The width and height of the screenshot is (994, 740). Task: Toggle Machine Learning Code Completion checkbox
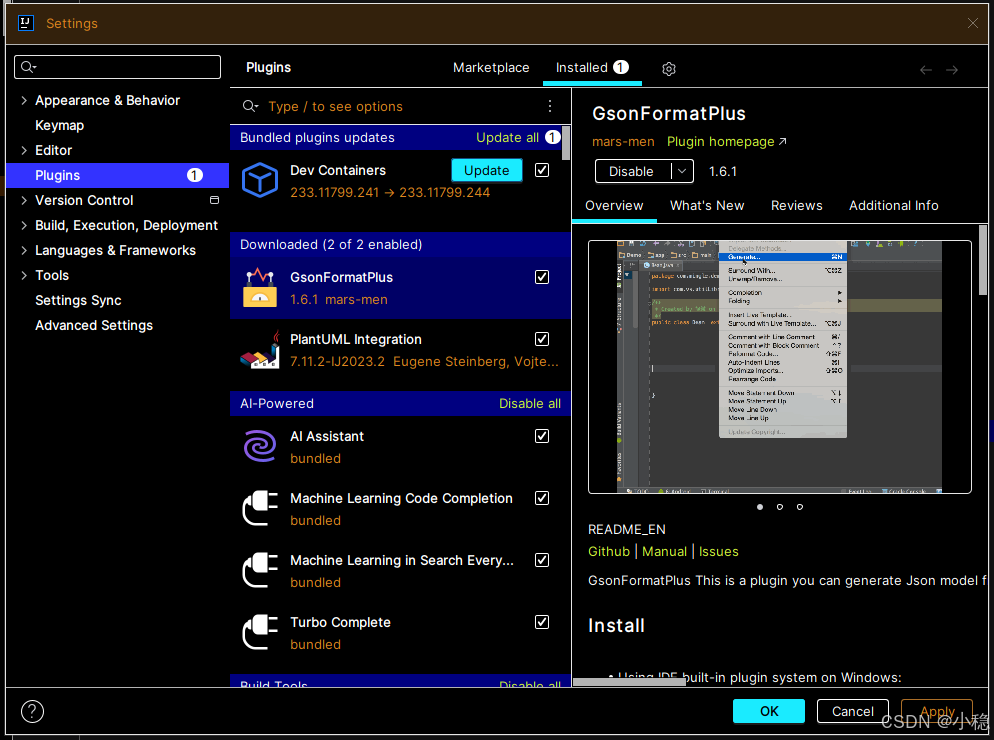point(542,498)
